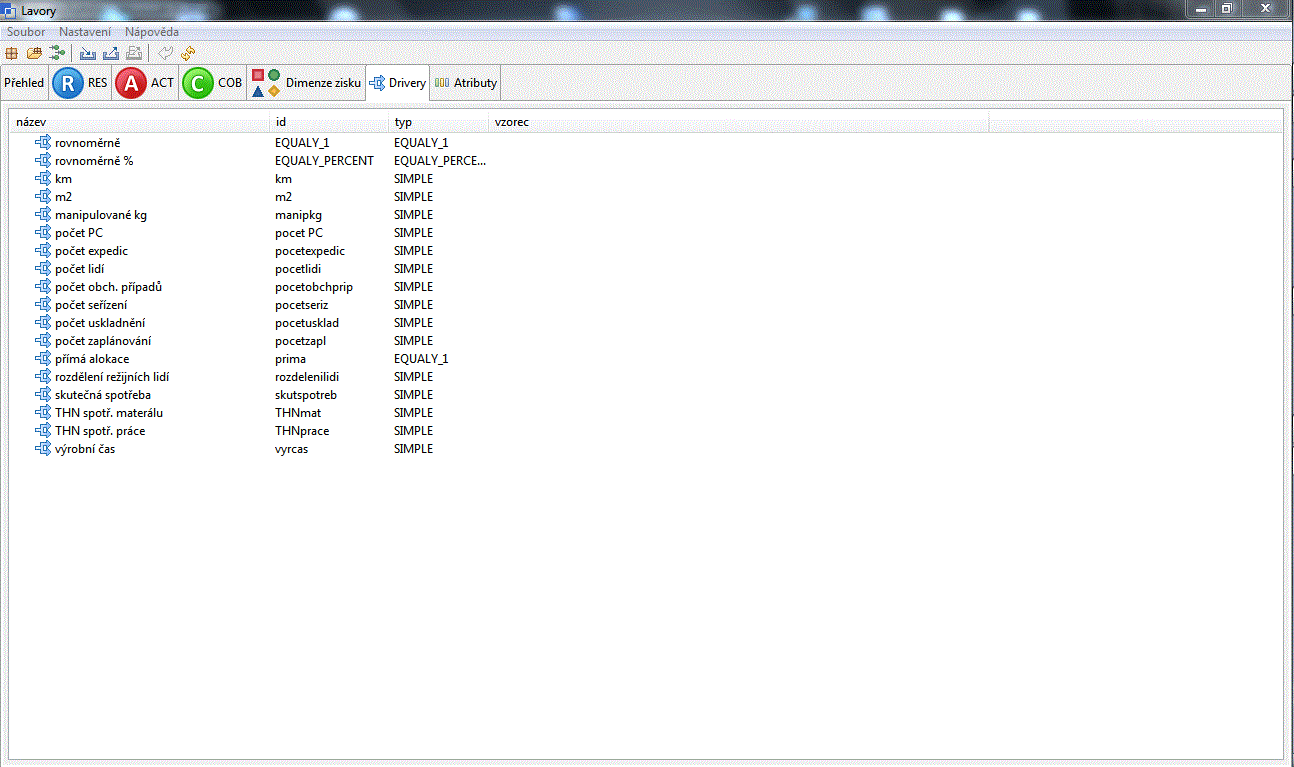Open the Nastavení menu
Viewport: 1294px width, 767px height.
click(85, 32)
